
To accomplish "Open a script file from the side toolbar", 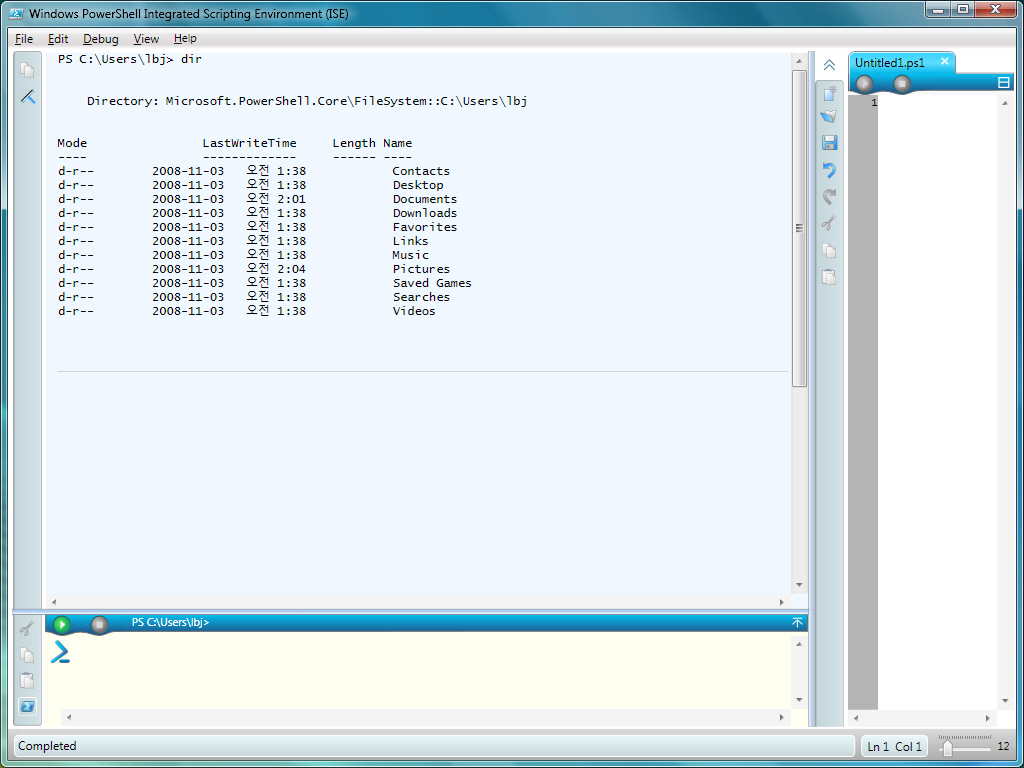I will 829,117.
